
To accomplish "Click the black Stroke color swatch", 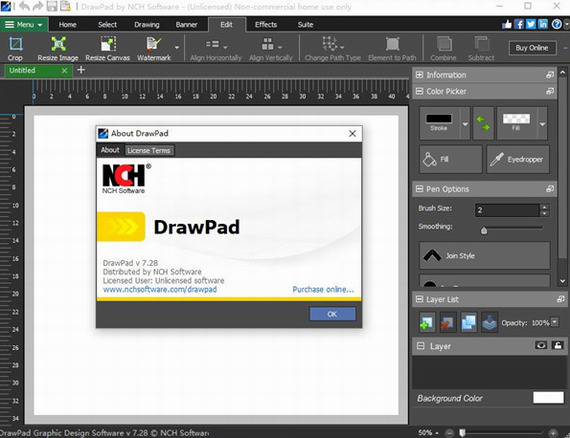I will click(439, 118).
